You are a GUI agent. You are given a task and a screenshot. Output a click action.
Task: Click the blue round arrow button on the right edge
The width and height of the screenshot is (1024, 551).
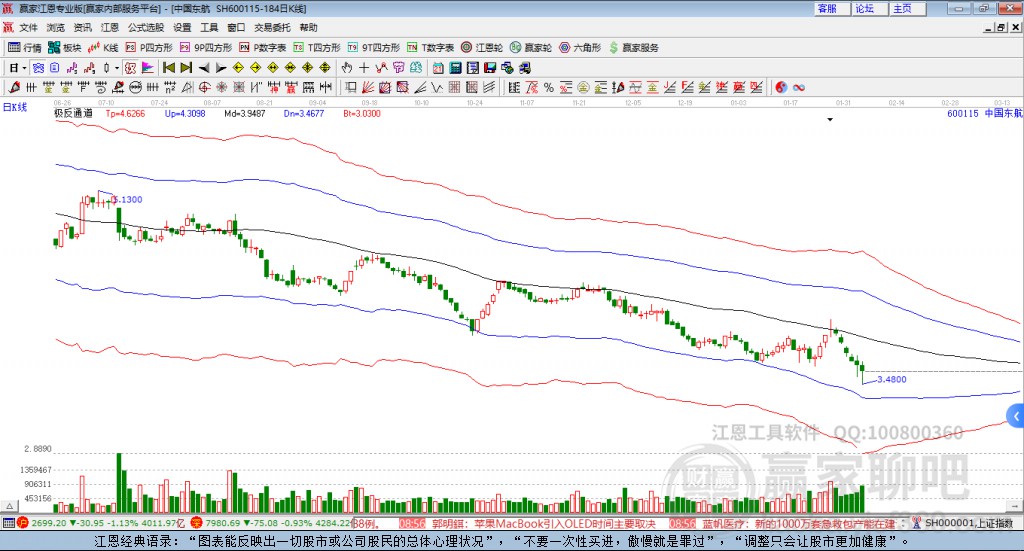tap(1016, 414)
